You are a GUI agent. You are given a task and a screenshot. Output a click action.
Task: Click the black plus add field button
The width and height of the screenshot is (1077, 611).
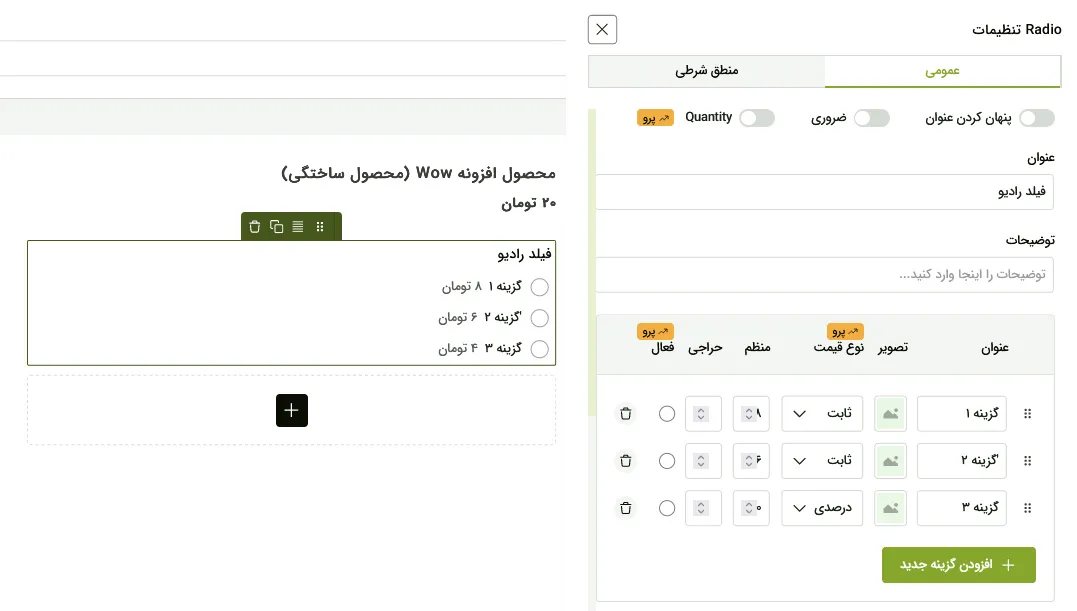pos(292,411)
